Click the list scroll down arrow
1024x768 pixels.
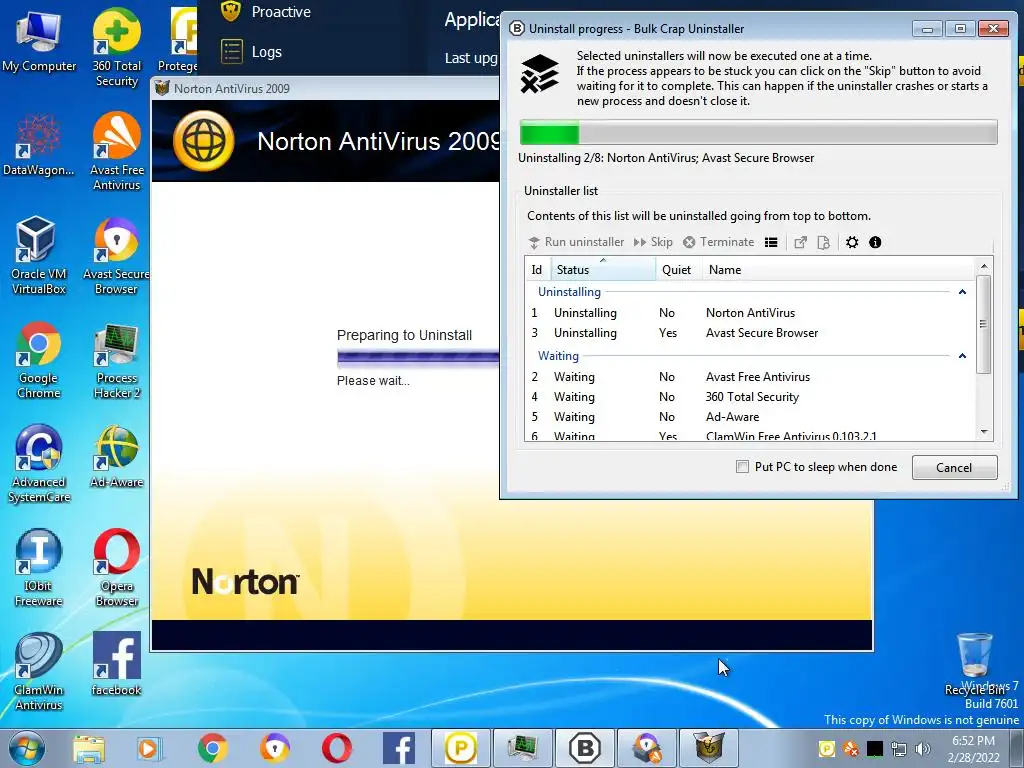pos(984,432)
